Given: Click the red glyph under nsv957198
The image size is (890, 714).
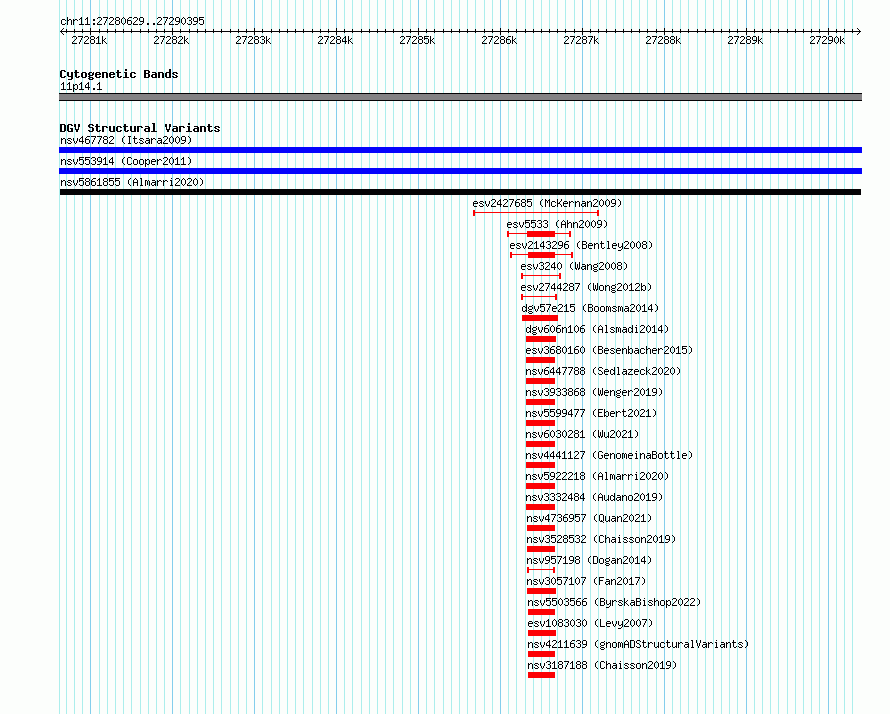Looking at the screenshot, I should click(541, 570).
